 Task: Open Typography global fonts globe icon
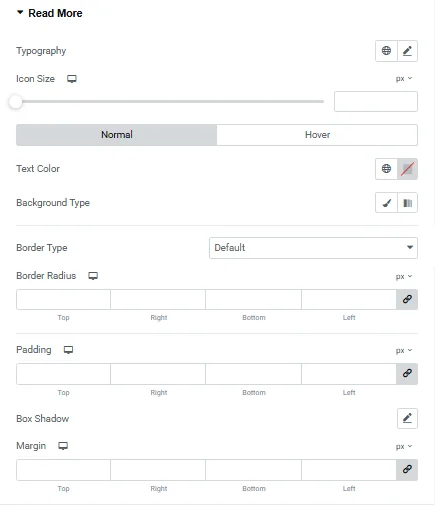(x=386, y=51)
